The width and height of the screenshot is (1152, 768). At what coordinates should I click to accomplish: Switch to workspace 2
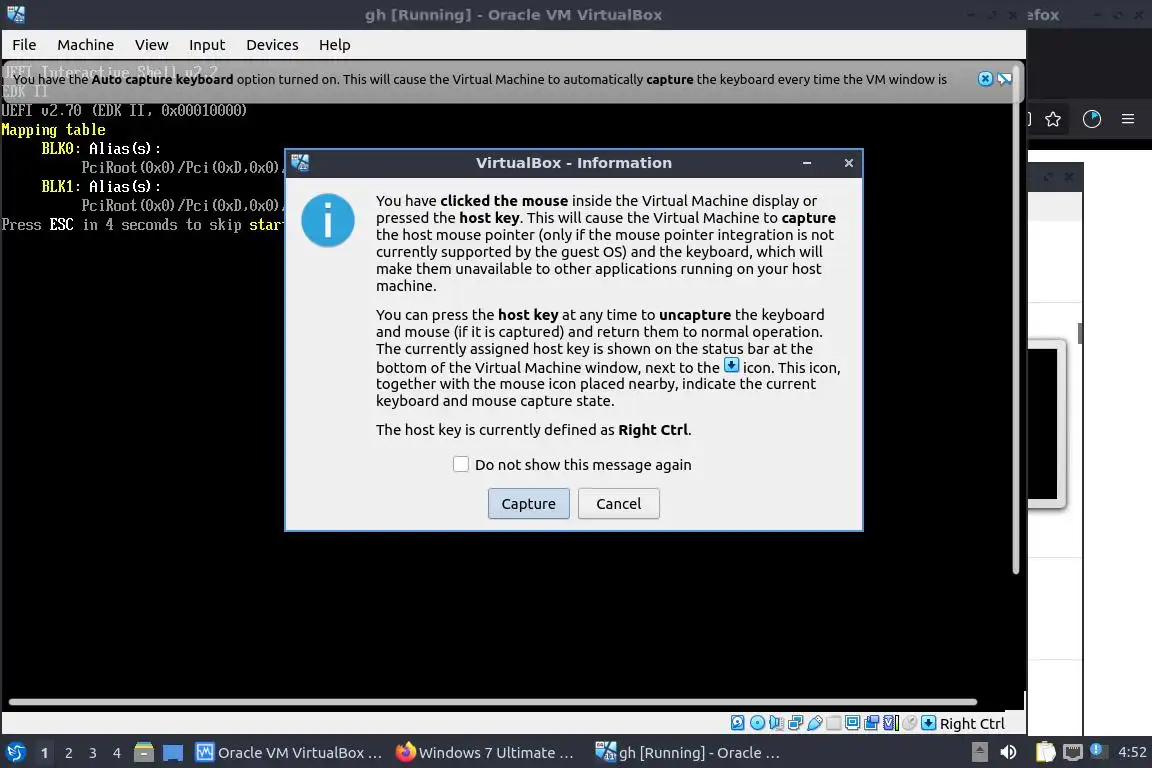tap(69, 753)
